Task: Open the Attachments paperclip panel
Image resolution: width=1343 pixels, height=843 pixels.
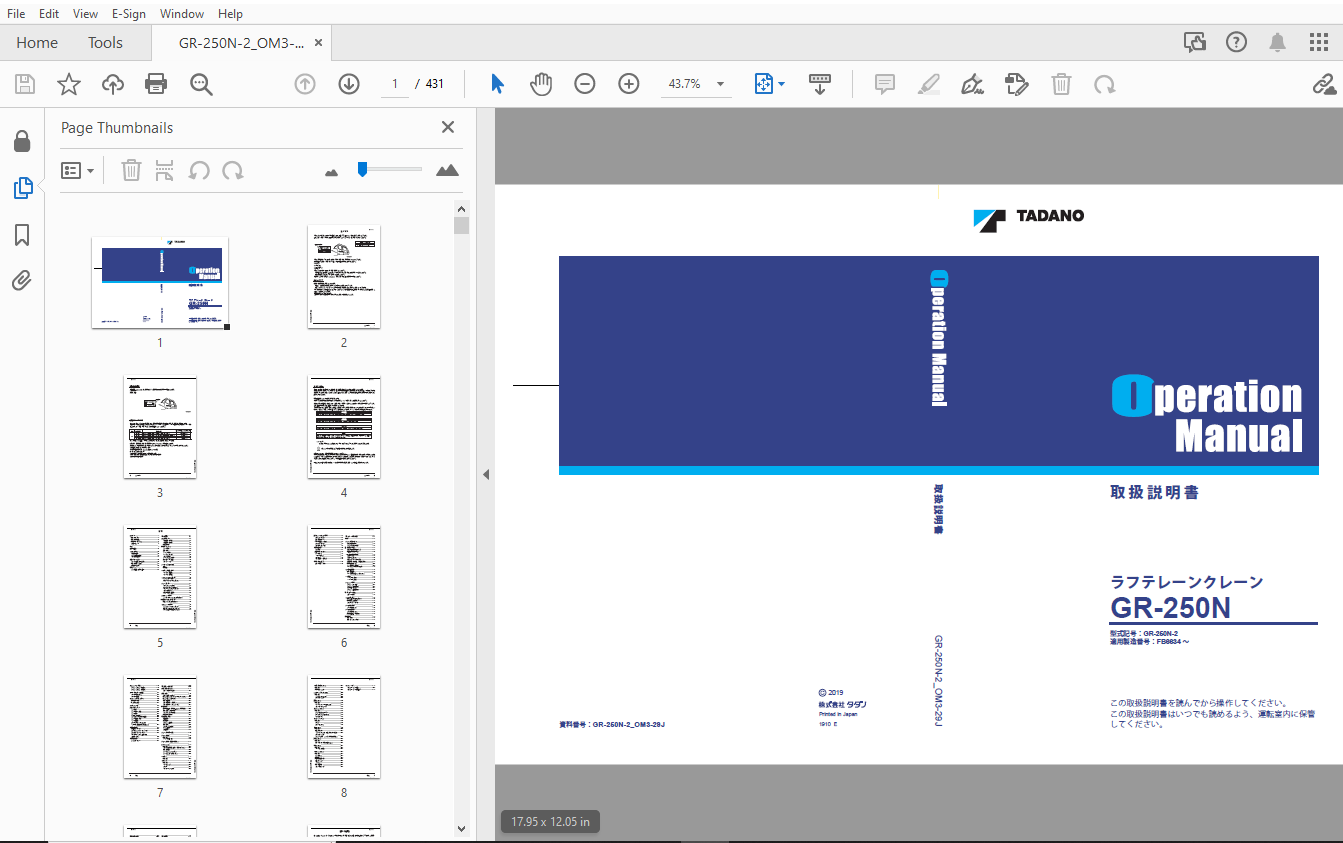Action: click(x=22, y=280)
